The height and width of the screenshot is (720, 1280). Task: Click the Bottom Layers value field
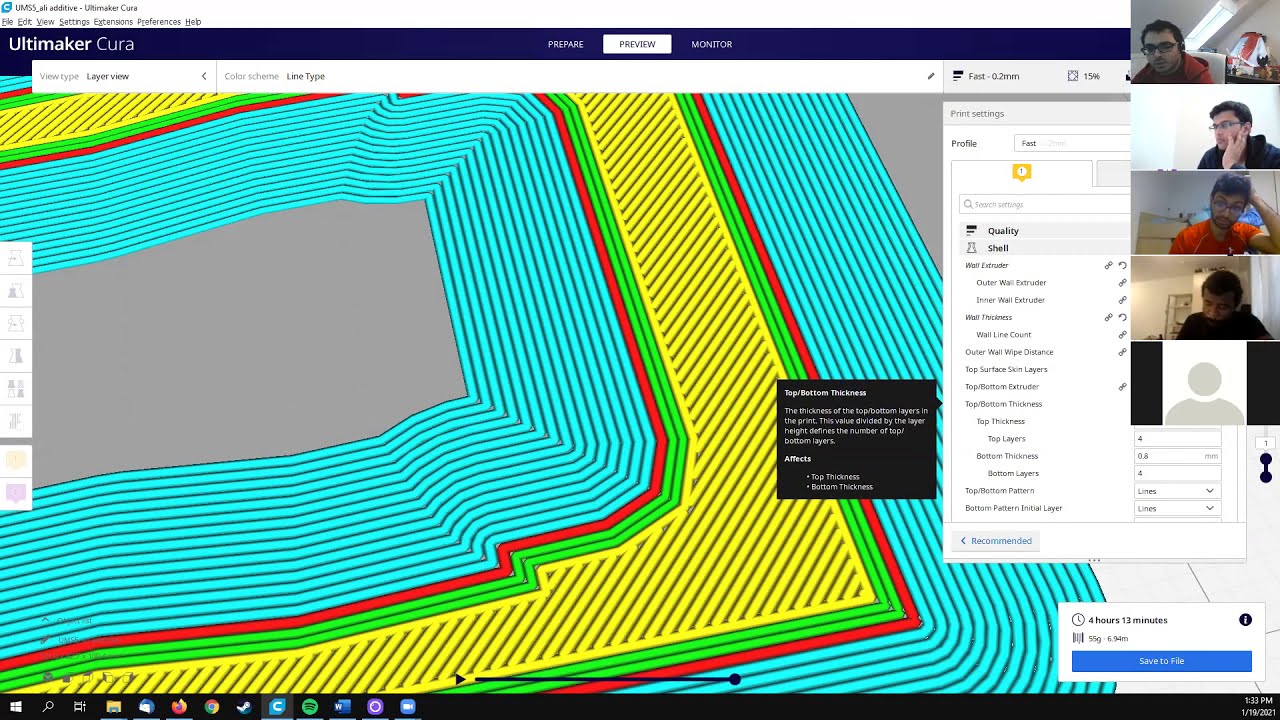1178,473
